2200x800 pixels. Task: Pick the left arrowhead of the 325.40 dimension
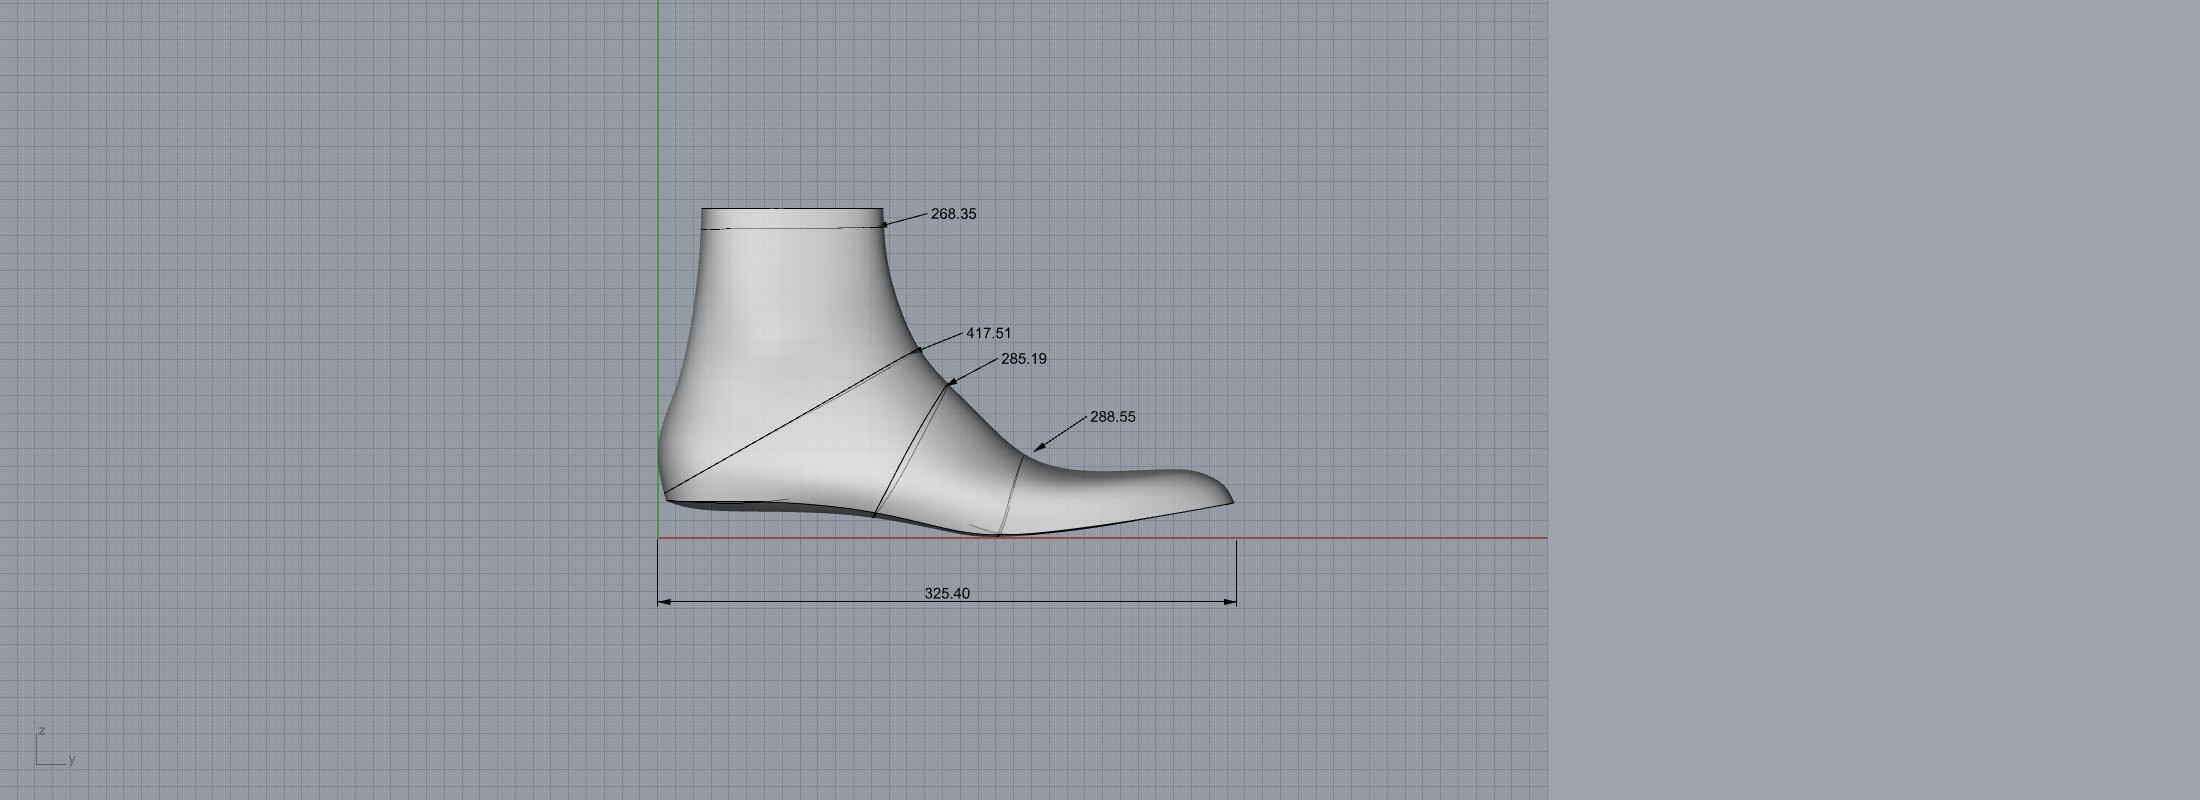click(x=664, y=602)
